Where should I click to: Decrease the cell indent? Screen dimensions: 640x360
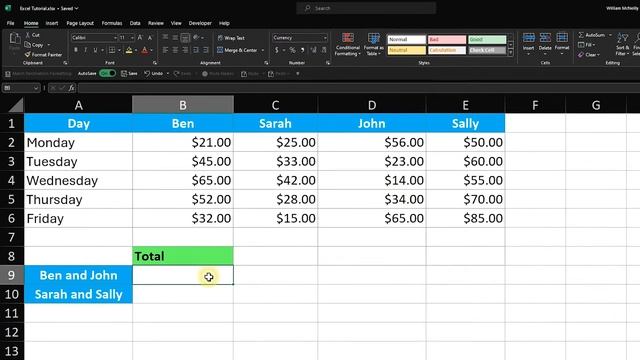point(196,50)
